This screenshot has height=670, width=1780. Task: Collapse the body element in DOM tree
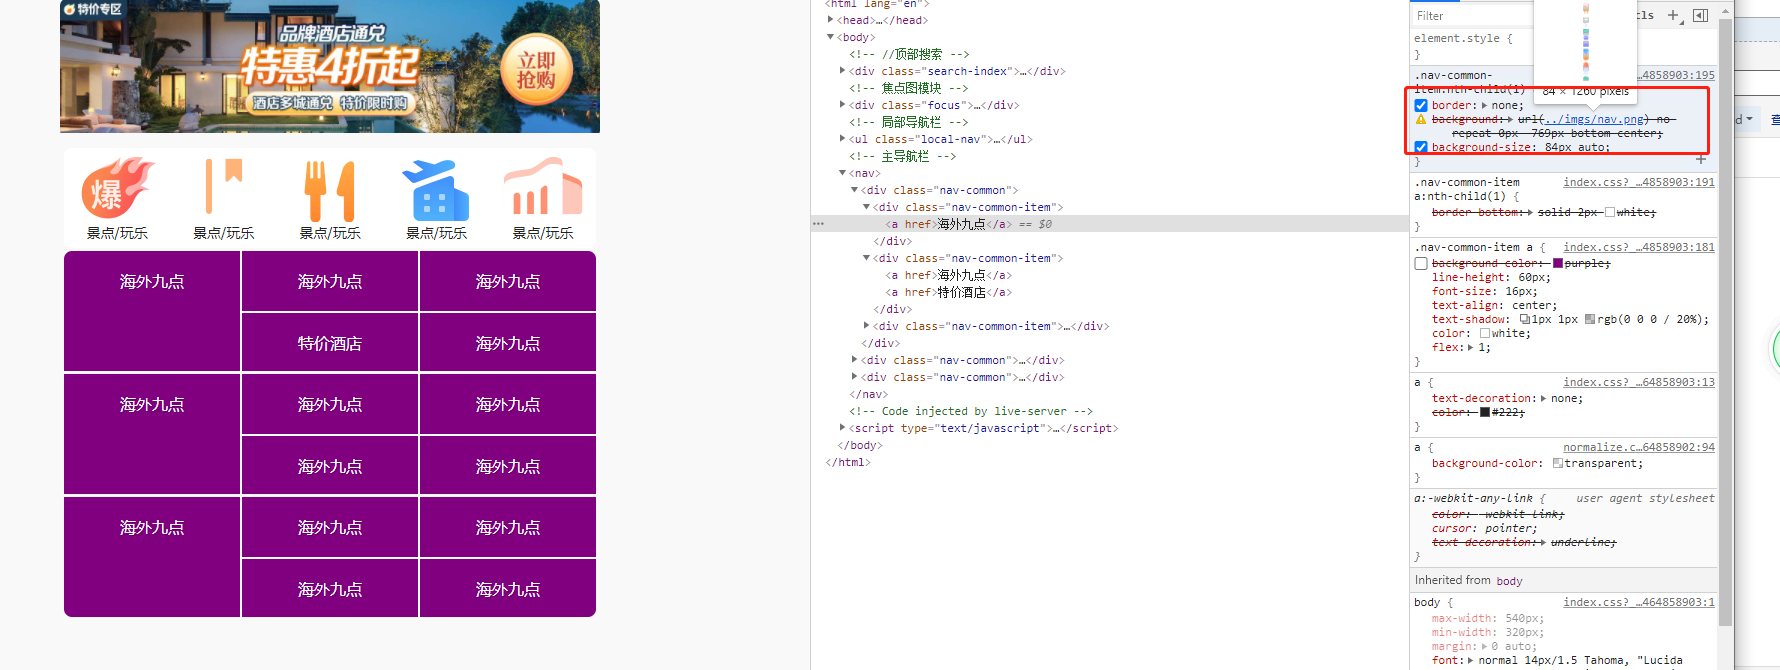coord(830,37)
